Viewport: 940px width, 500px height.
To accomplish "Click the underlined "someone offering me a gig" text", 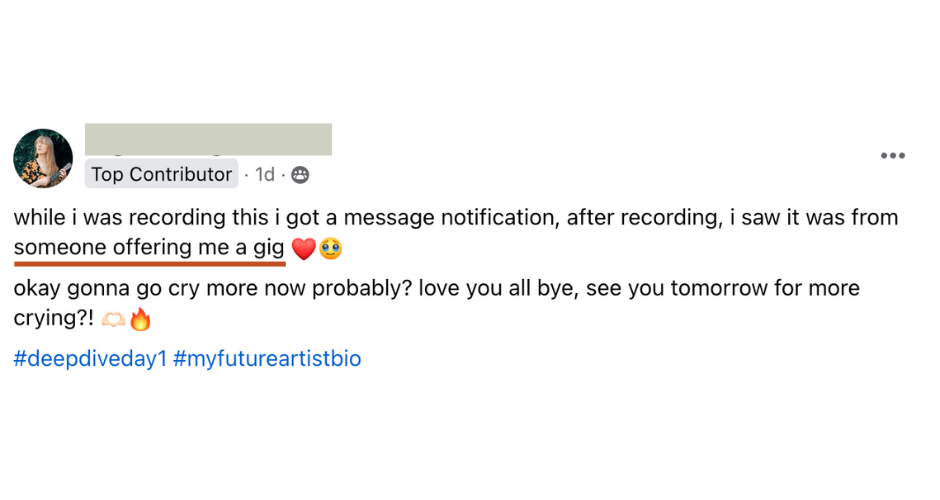I will pyautogui.click(x=149, y=247).
